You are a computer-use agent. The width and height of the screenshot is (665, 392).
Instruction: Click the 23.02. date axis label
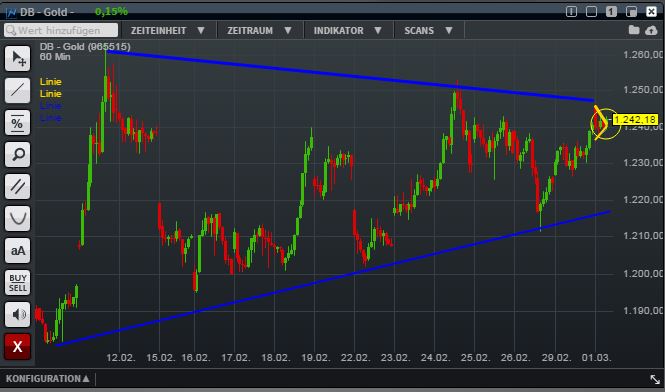395,358
